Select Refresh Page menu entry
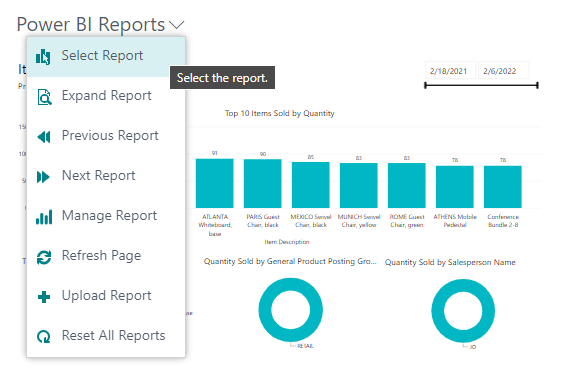This screenshot has height=384, width=568. tap(106, 256)
